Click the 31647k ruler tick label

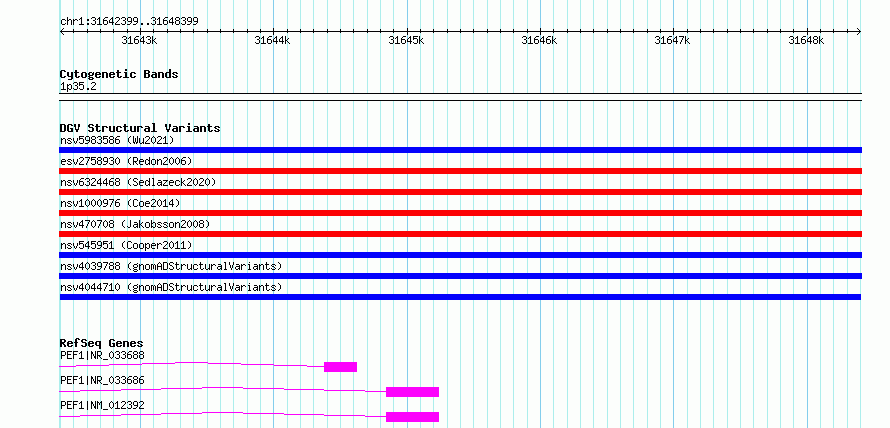tap(672, 40)
